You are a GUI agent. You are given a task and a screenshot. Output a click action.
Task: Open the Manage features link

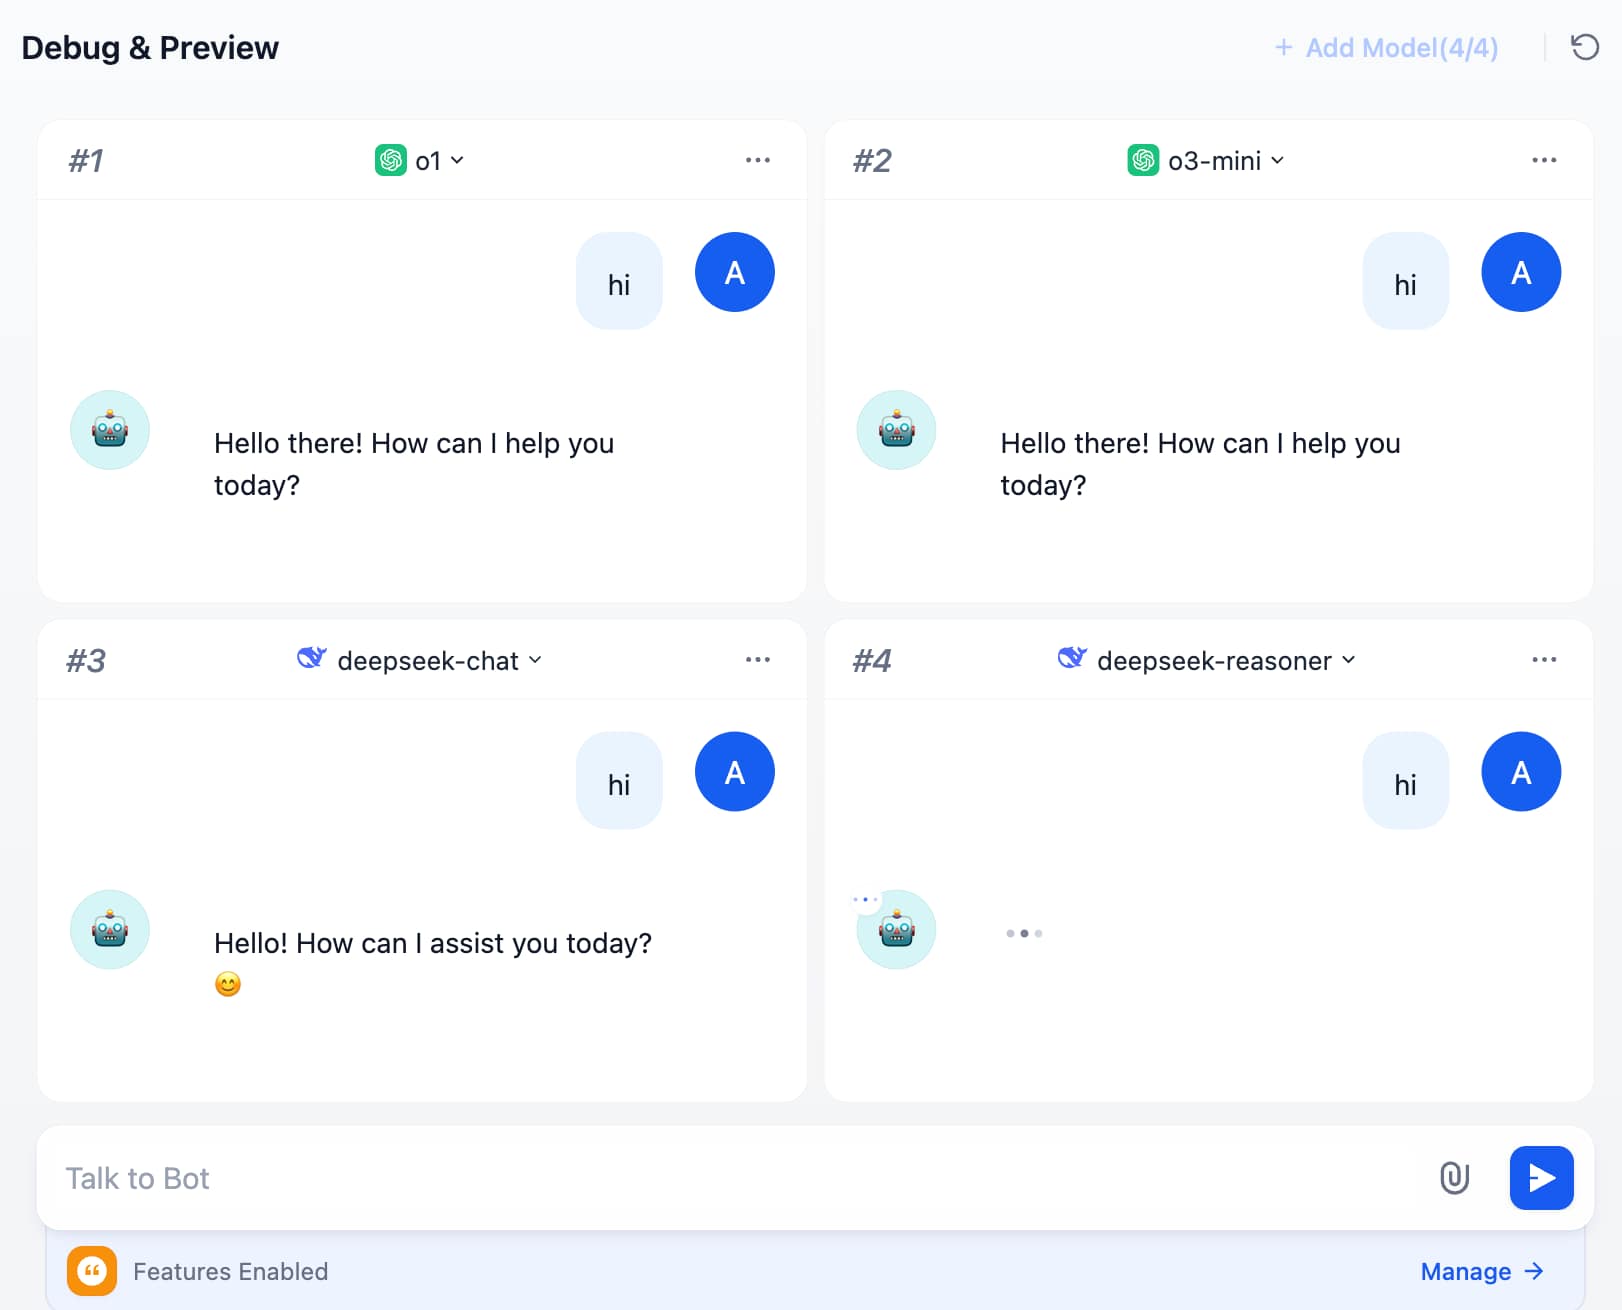click(1481, 1271)
